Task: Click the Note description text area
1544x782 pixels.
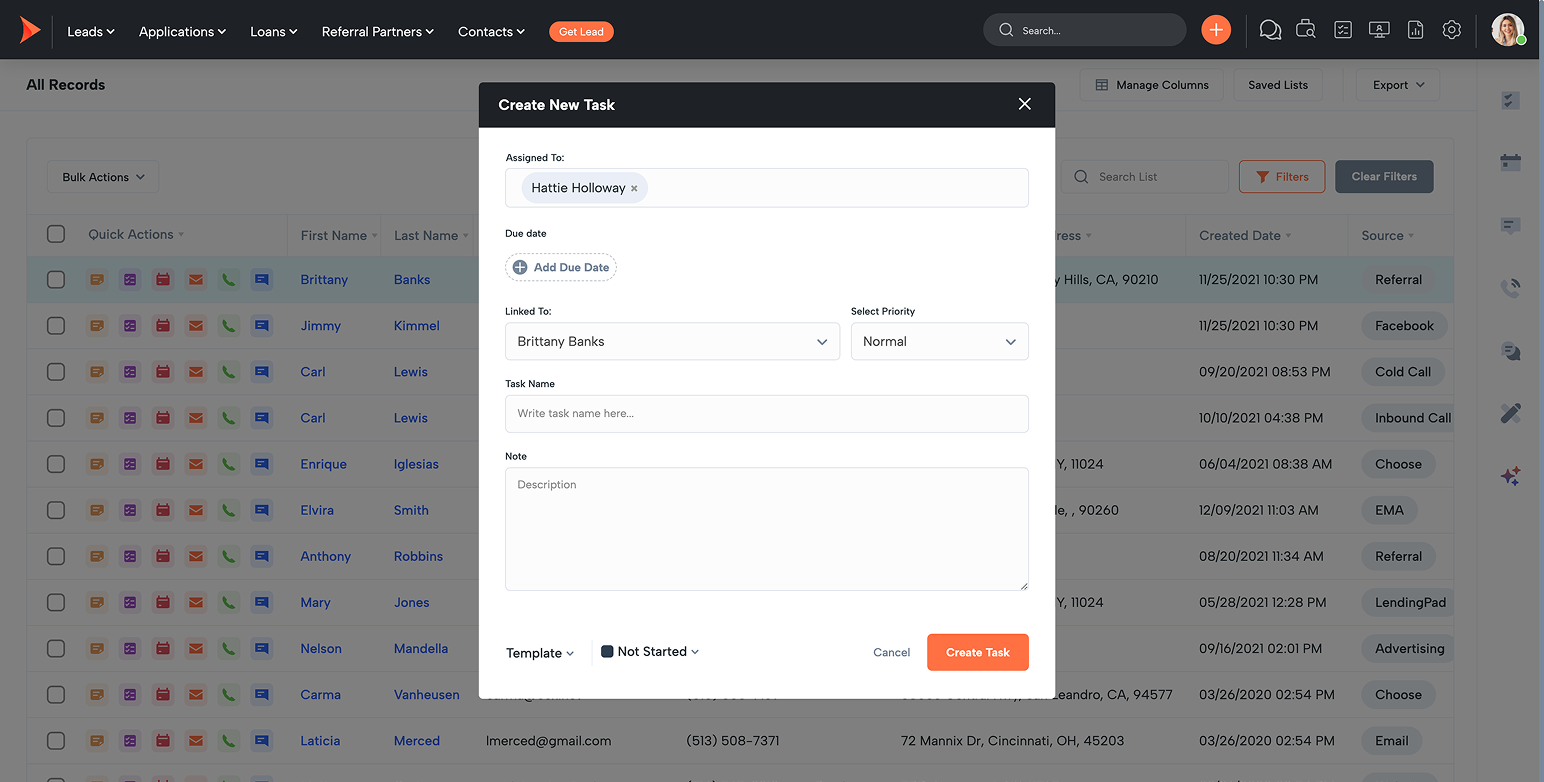Action: pos(767,529)
